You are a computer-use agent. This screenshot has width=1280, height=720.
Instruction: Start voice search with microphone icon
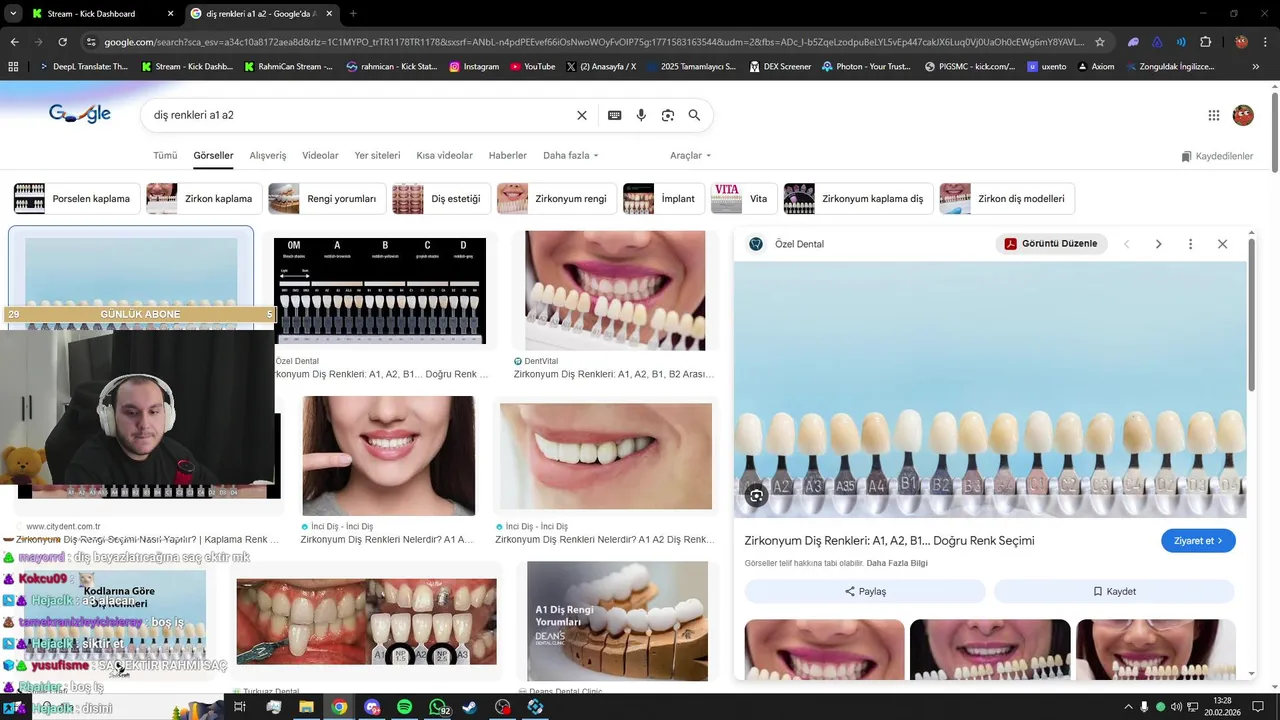[641, 115]
